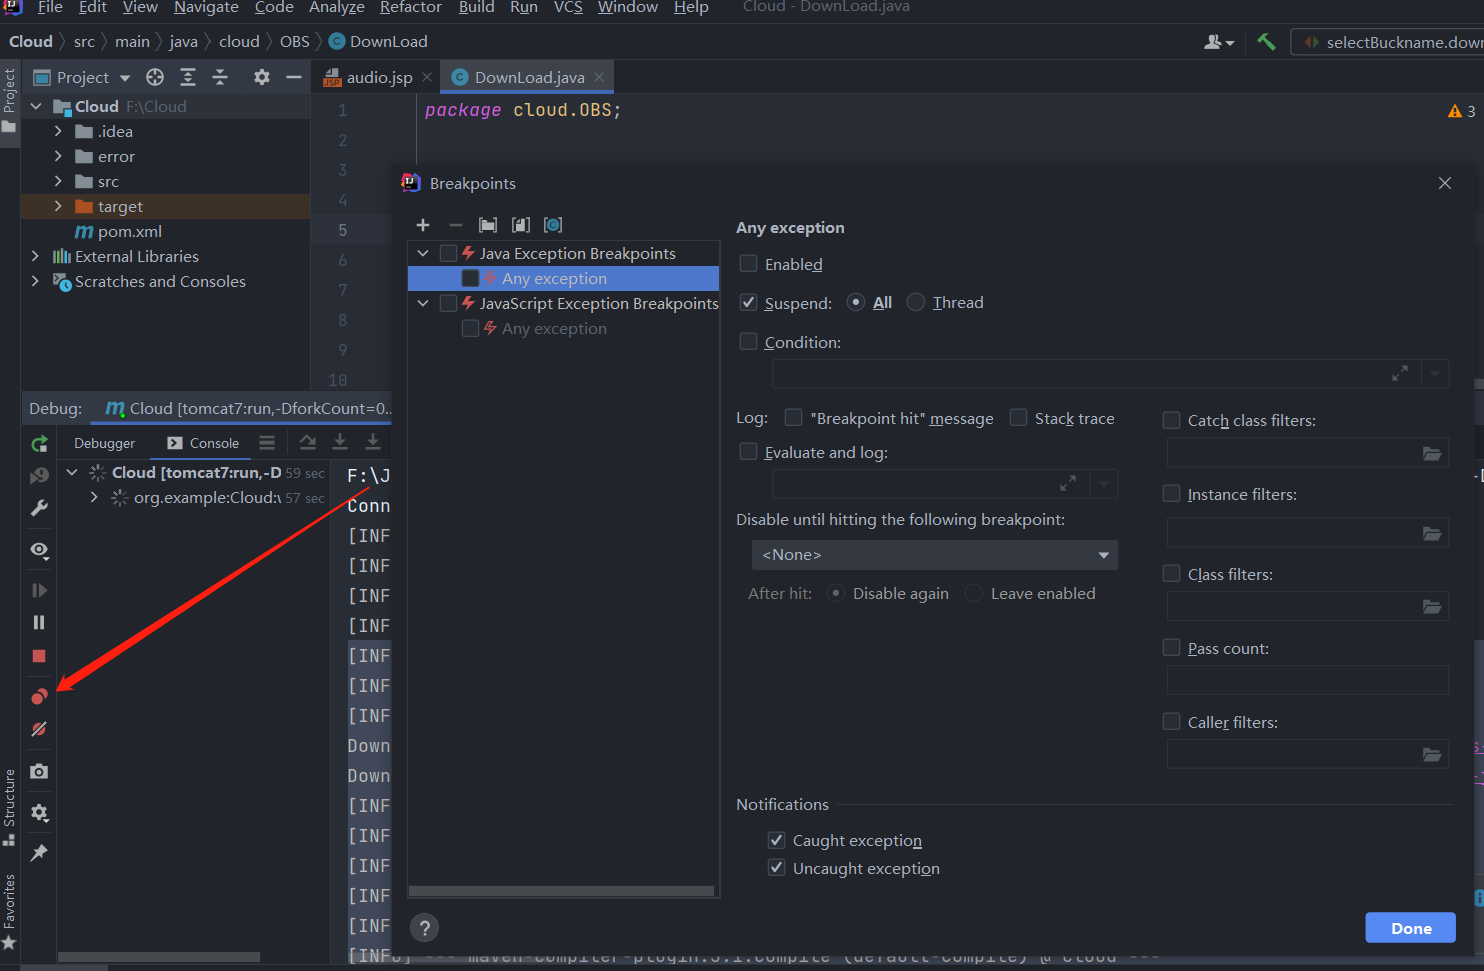Viewport: 1484px width, 971px height.
Task: Open View Breakpoints icon in debug toolbar
Action: (39, 696)
